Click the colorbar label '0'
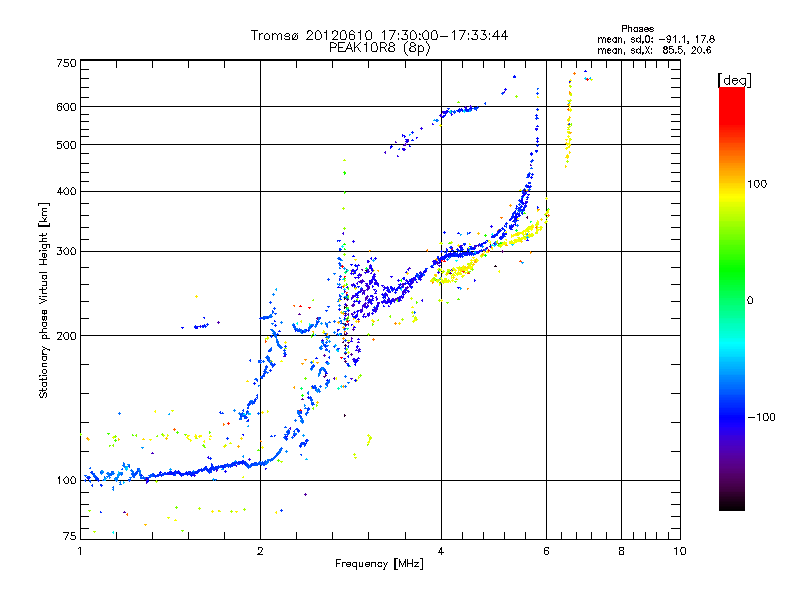The height and width of the screenshot is (600, 800). [x=750, y=301]
